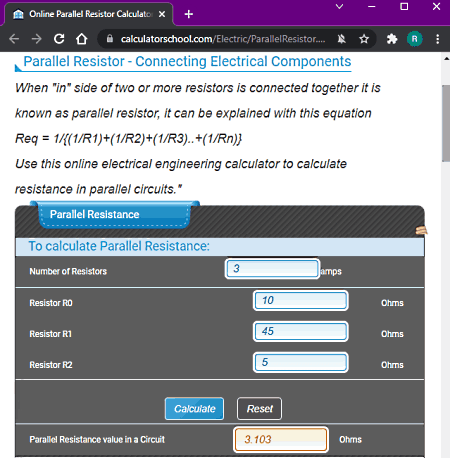Image resolution: width=450 pixels, height=458 pixels.
Task: Click the Reset button
Action: pos(259,409)
